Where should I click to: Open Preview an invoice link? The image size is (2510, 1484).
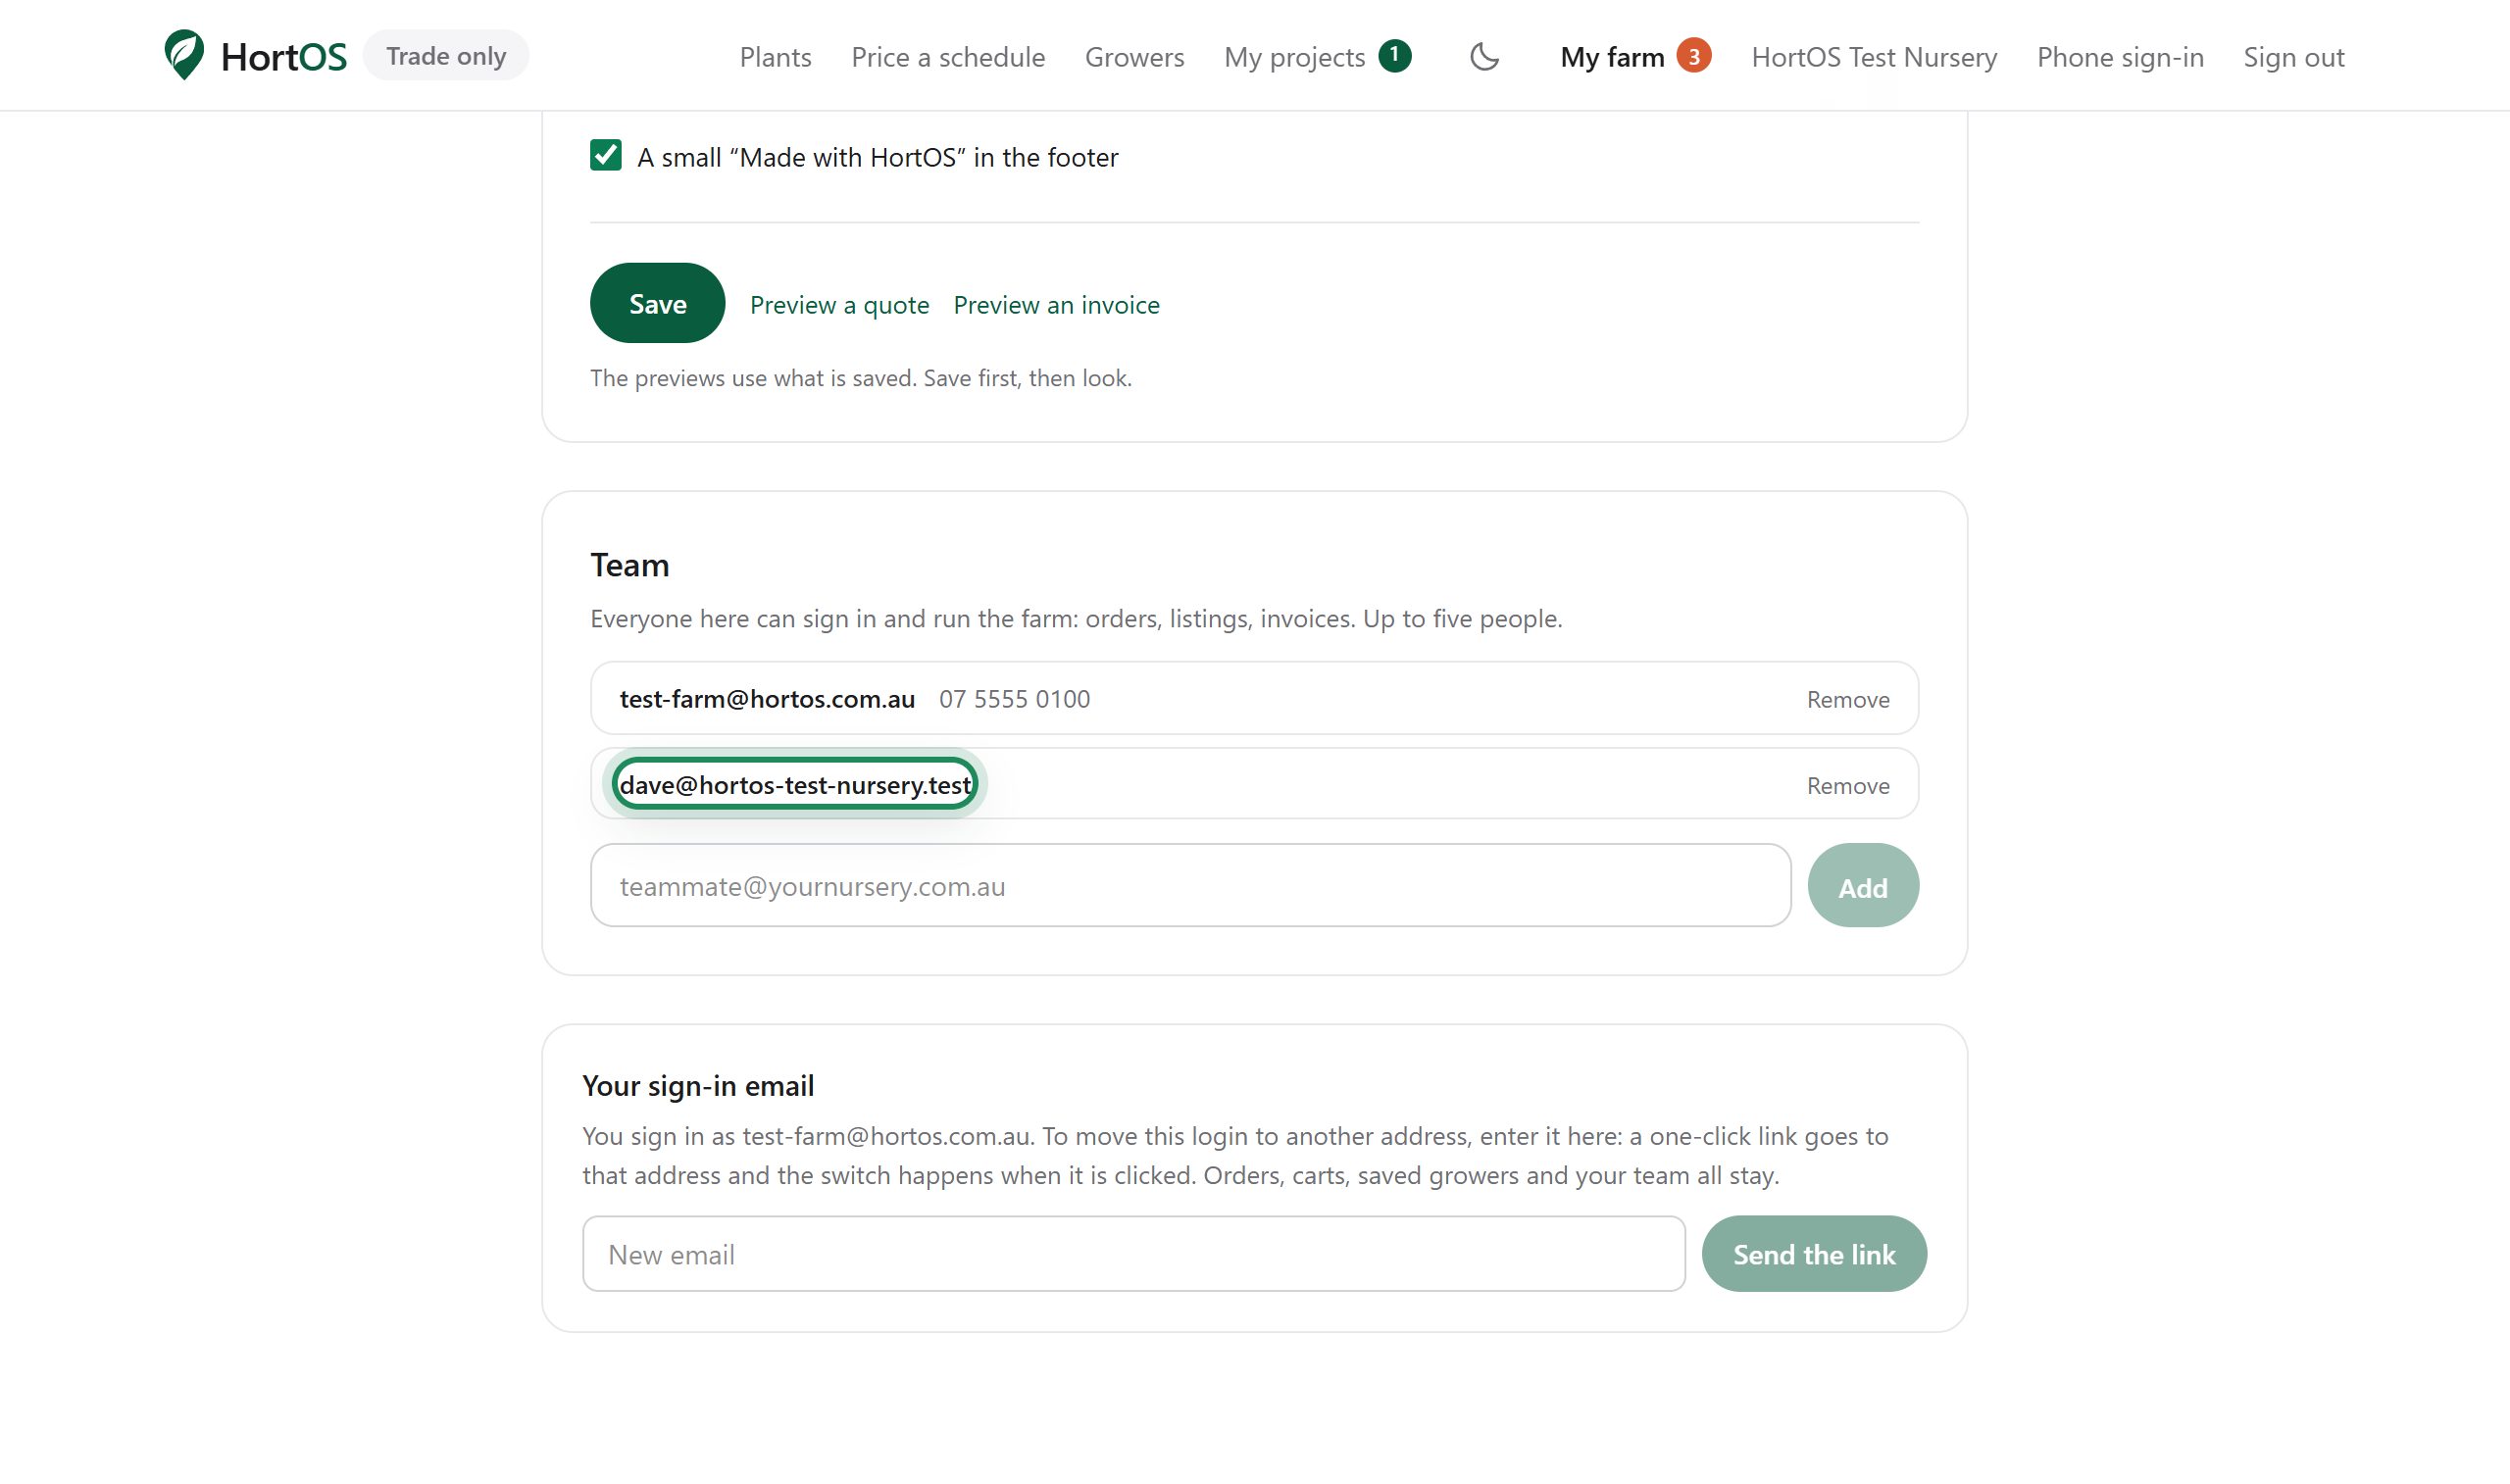pyautogui.click(x=1056, y=305)
